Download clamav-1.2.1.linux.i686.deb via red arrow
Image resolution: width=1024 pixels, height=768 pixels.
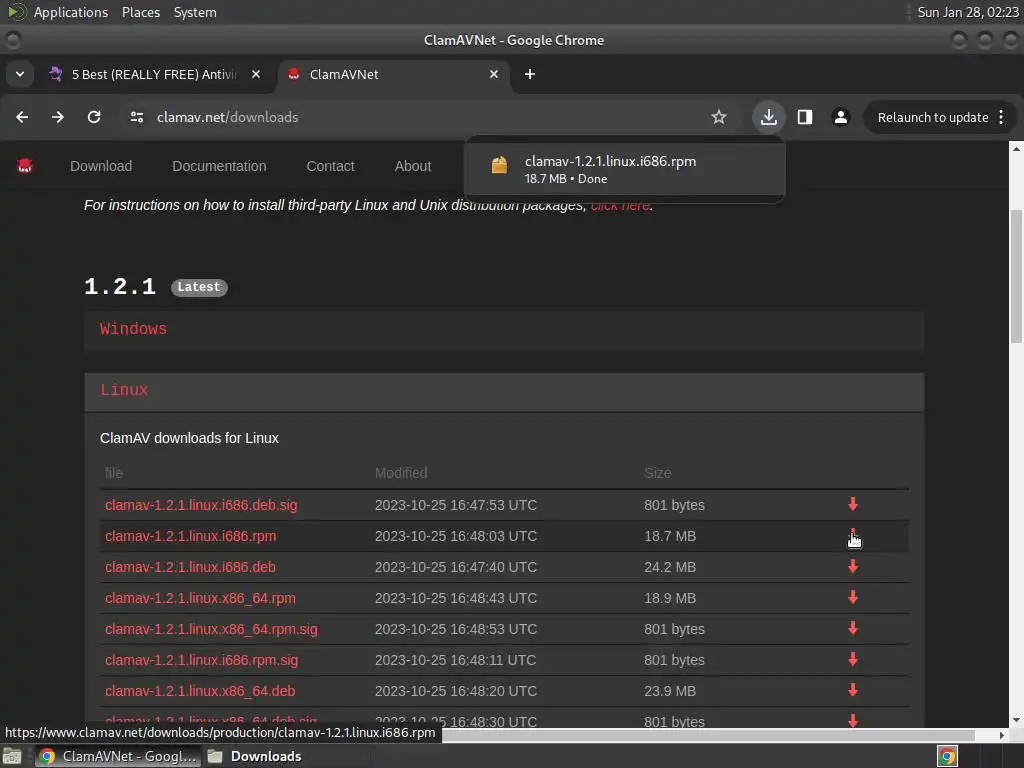[853, 566]
